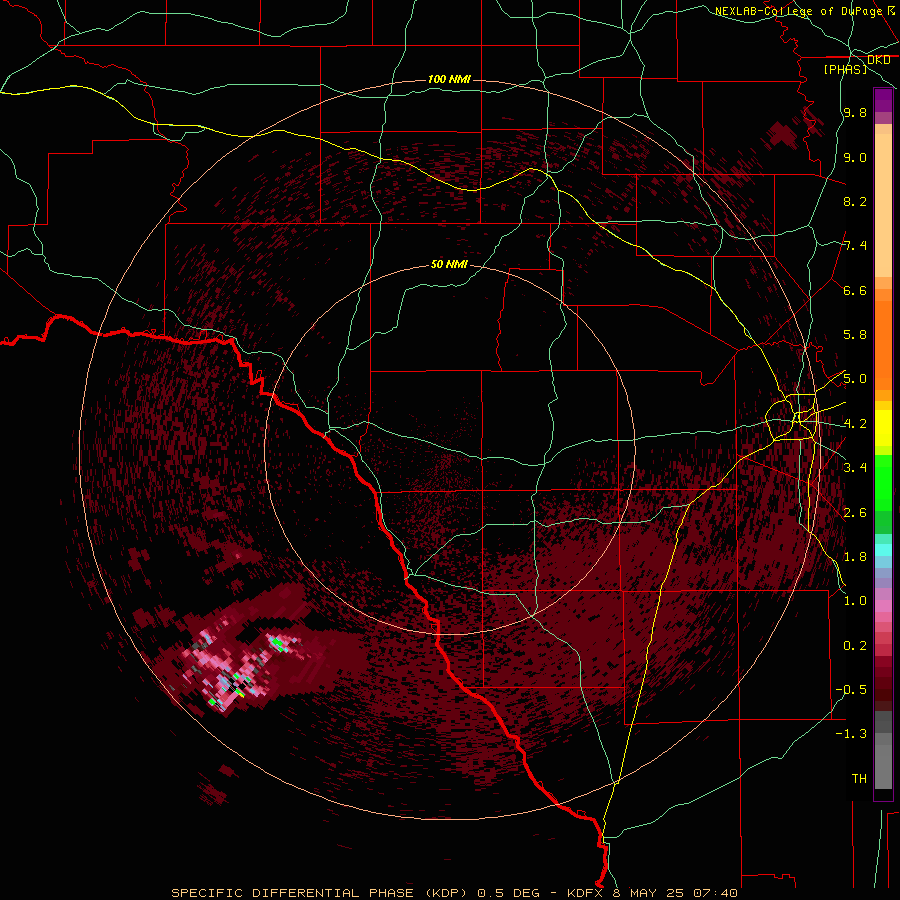Click the 6.6 value on the color scale
This screenshot has height=900, width=900.
pyautogui.click(x=855, y=290)
